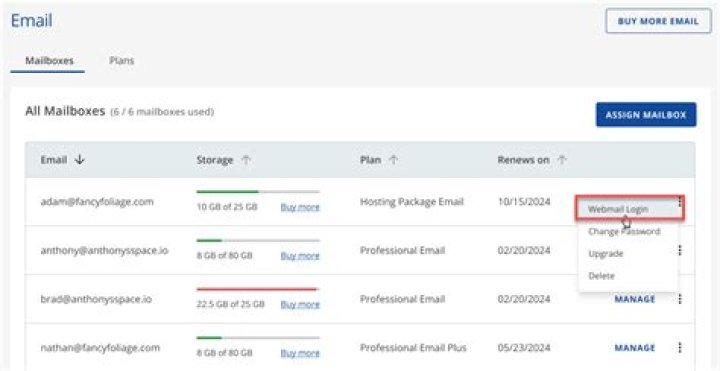720x371 pixels.
Task: Click the email anthony@anthonysspace.io
Action: click(104, 251)
